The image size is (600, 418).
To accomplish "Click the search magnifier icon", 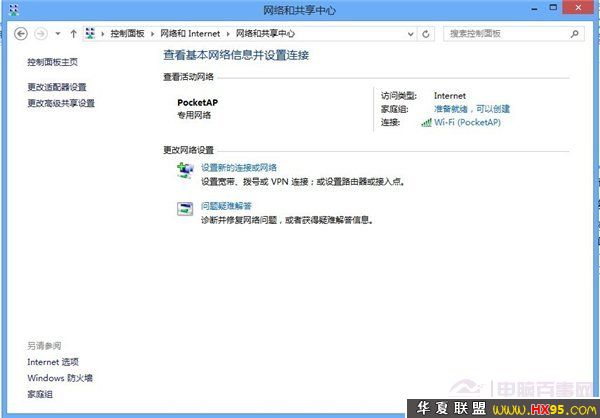I will (578, 33).
